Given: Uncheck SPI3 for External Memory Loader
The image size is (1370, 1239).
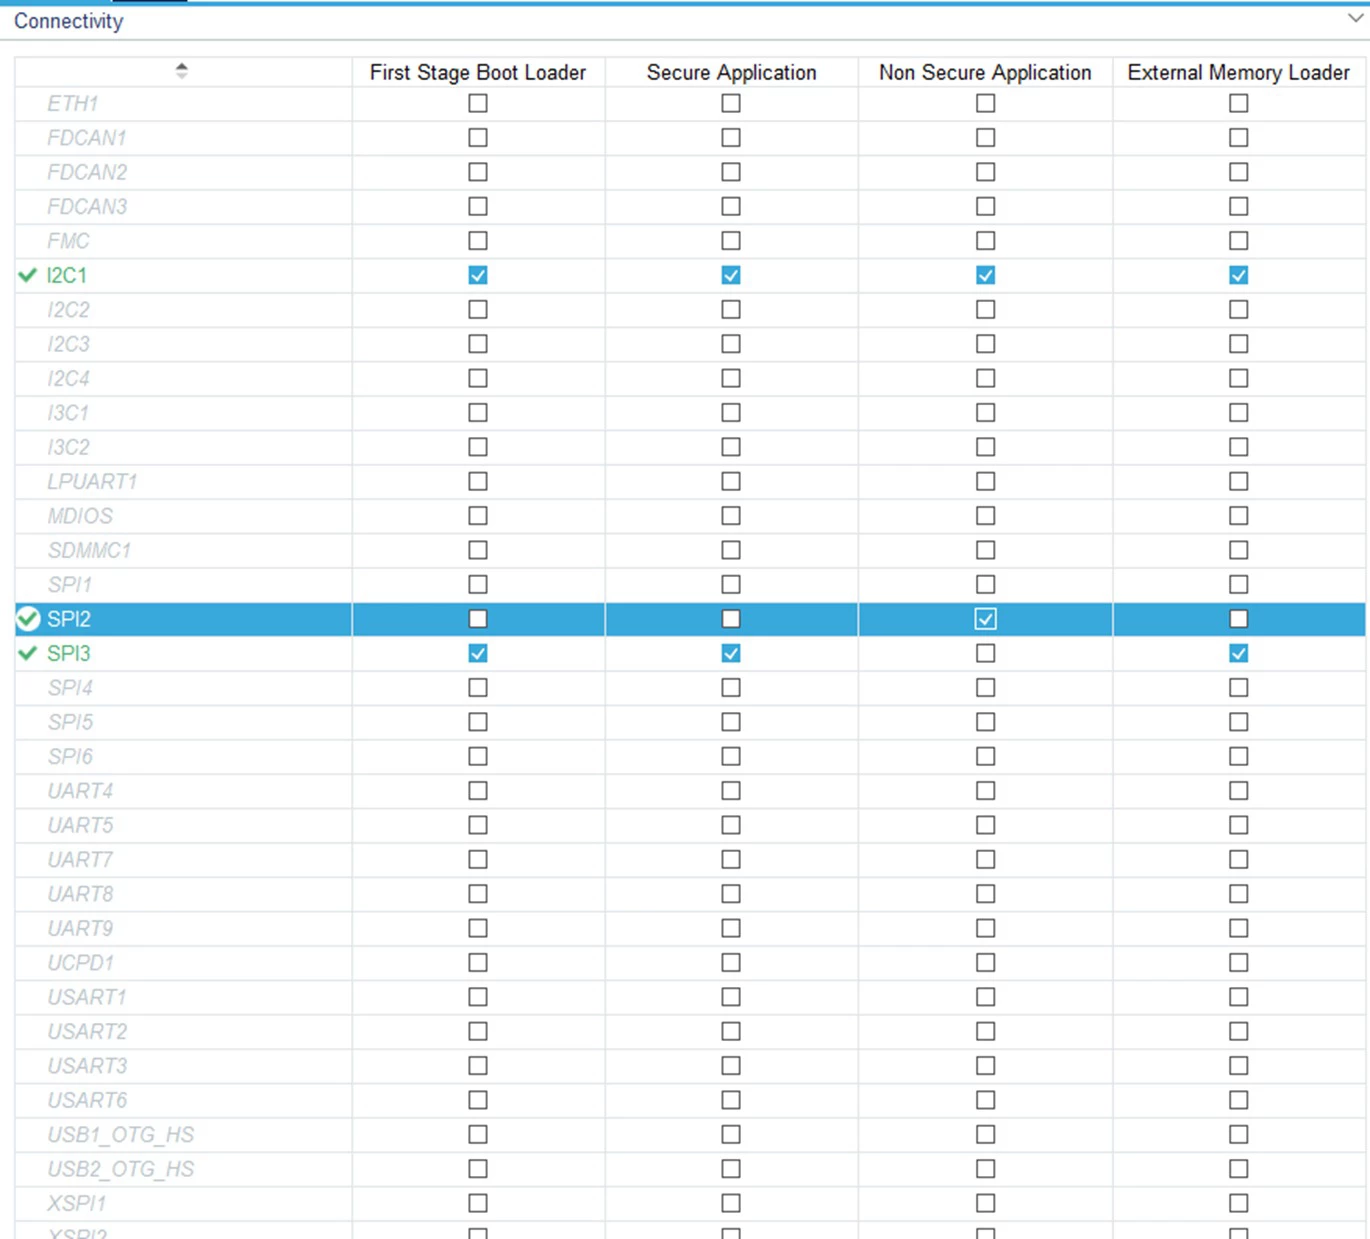Looking at the screenshot, I should tap(1238, 653).
